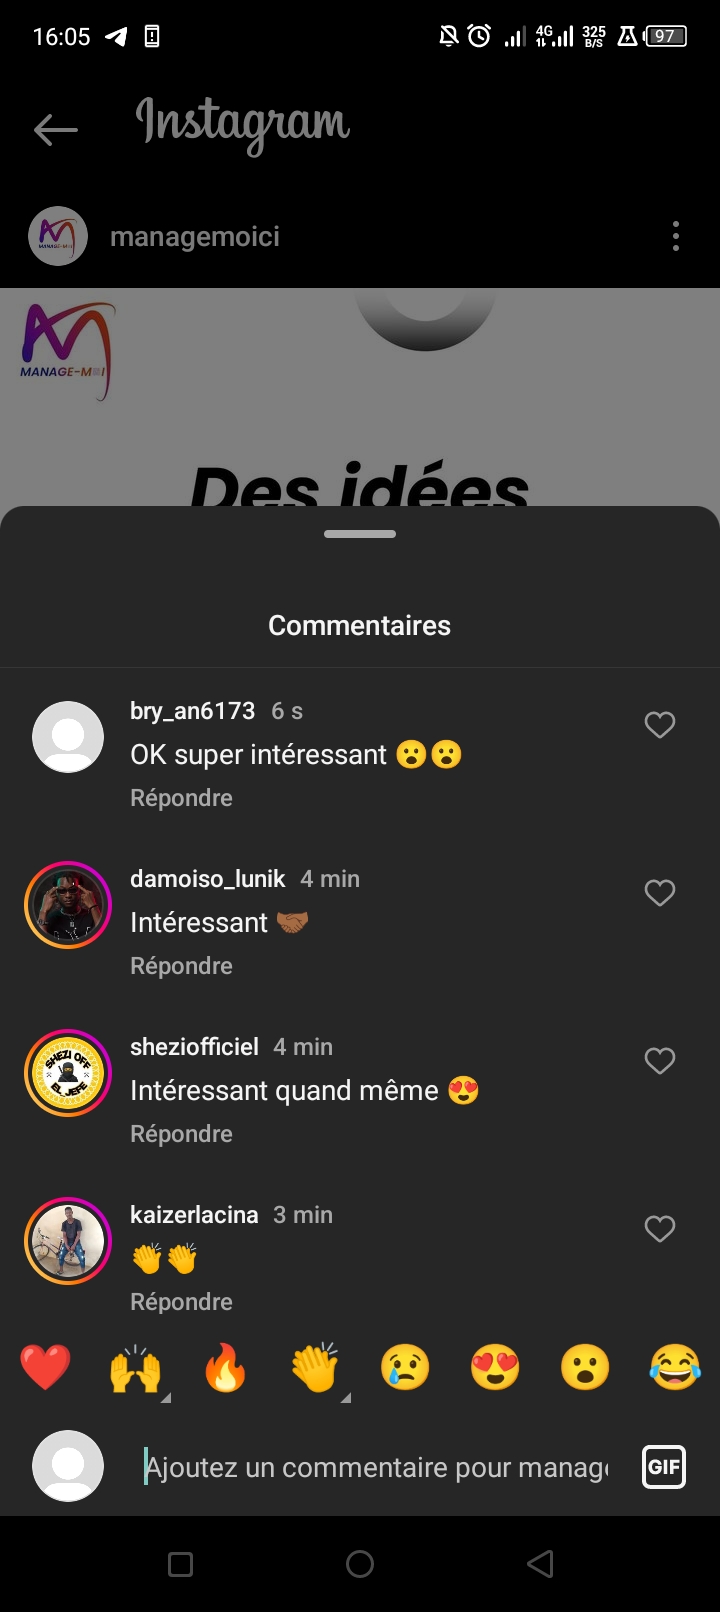Viewport: 720px width, 1612px height.
Task: Insert the red heart emoji reaction
Action: (46, 1367)
